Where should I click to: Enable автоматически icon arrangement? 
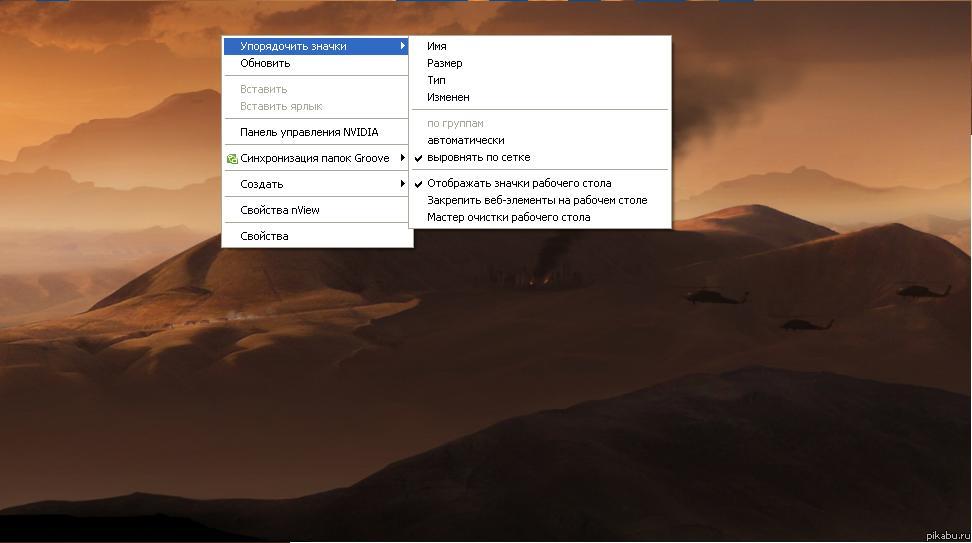465,140
